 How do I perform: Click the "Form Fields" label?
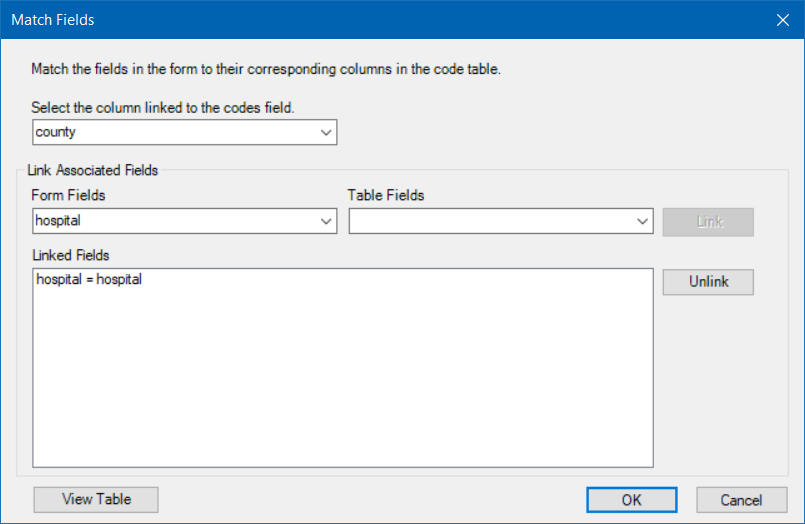coord(68,195)
